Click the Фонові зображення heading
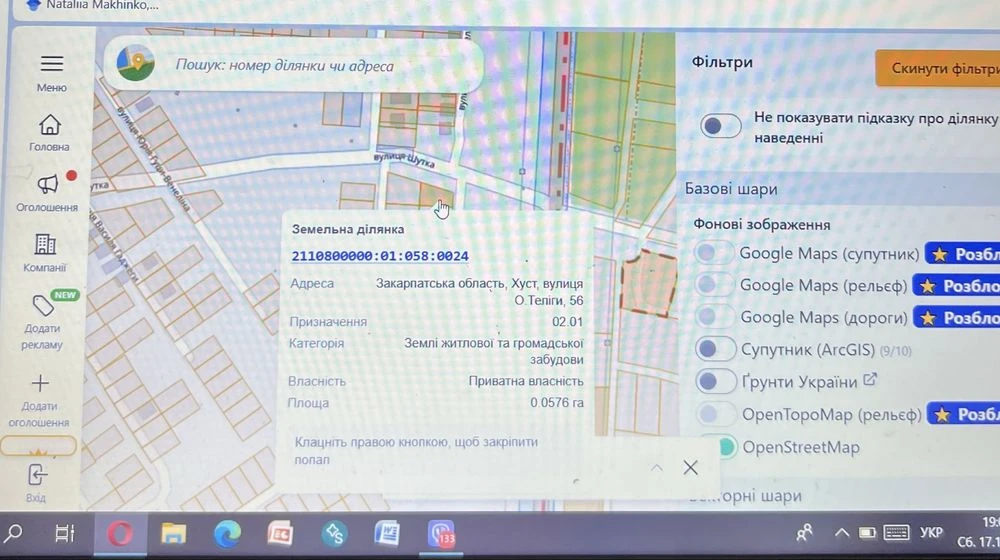Screen dimensions: 1000x560 [x=761, y=225]
